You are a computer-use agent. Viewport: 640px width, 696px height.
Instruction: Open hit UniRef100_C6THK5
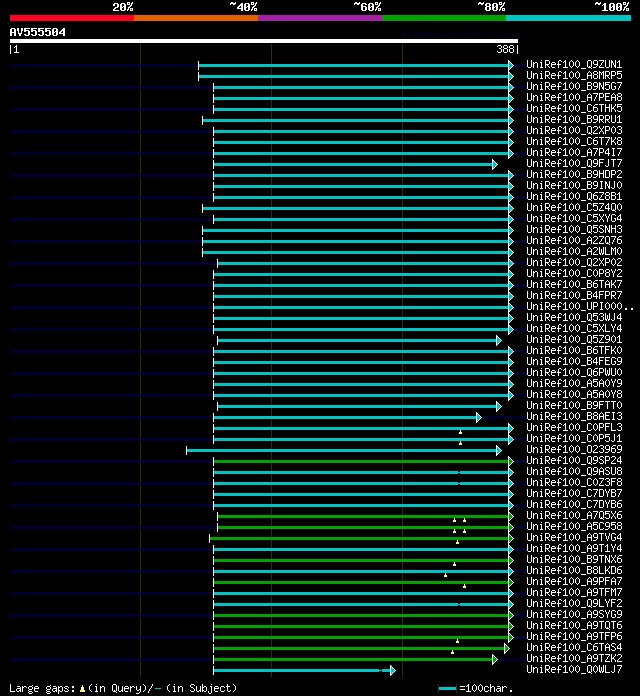(x=574, y=108)
